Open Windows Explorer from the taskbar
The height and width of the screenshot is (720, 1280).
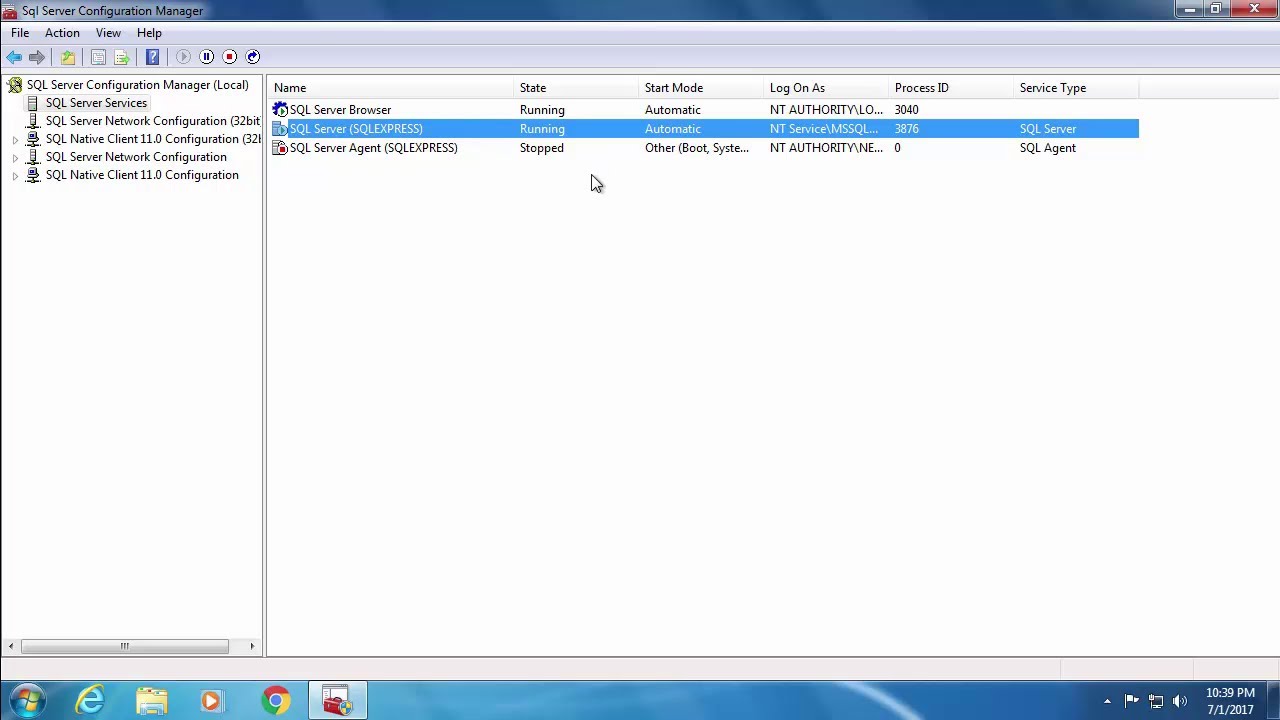(x=152, y=701)
